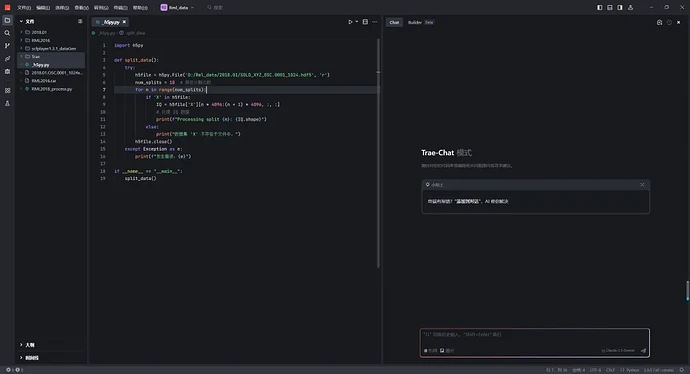Split the editor with the layout icon
The image size is (690, 374).
click(x=365, y=22)
